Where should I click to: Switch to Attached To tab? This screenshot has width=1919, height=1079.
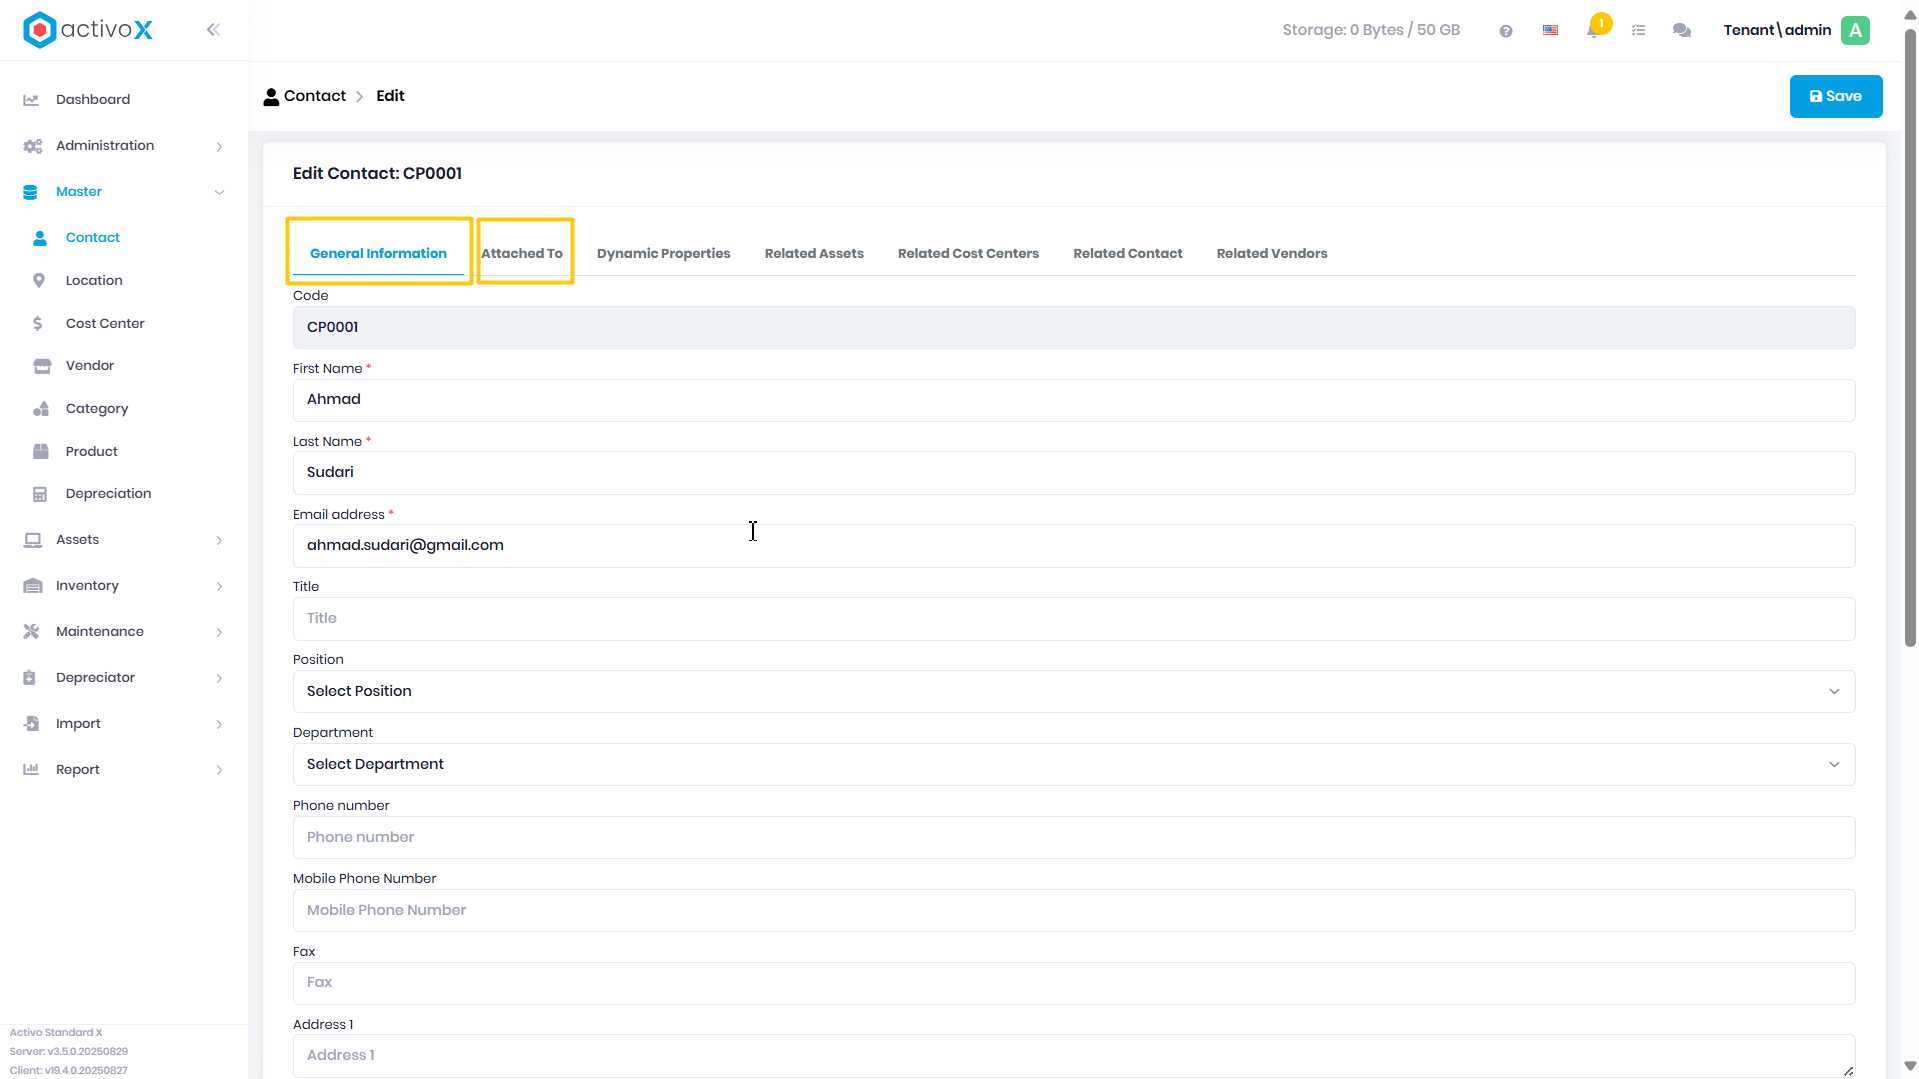[522, 254]
